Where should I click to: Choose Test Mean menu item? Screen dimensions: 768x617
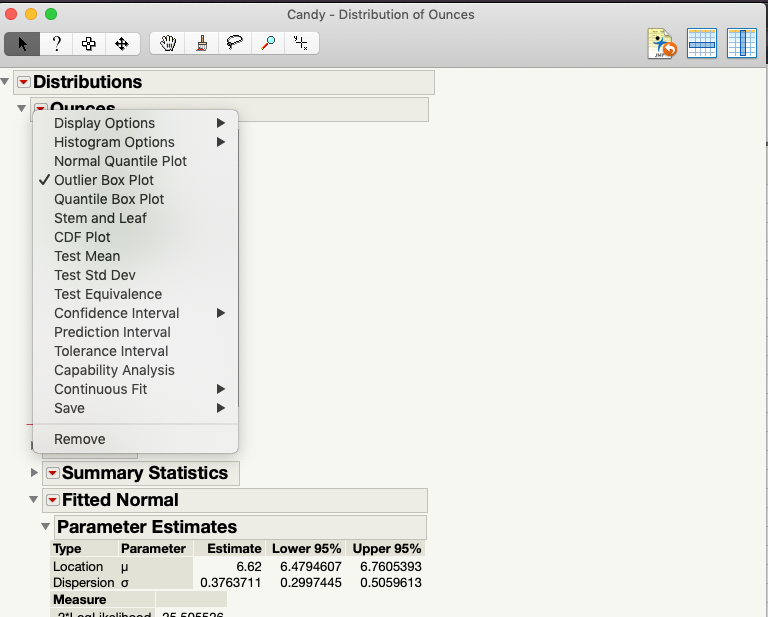pyautogui.click(x=135, y=256)
